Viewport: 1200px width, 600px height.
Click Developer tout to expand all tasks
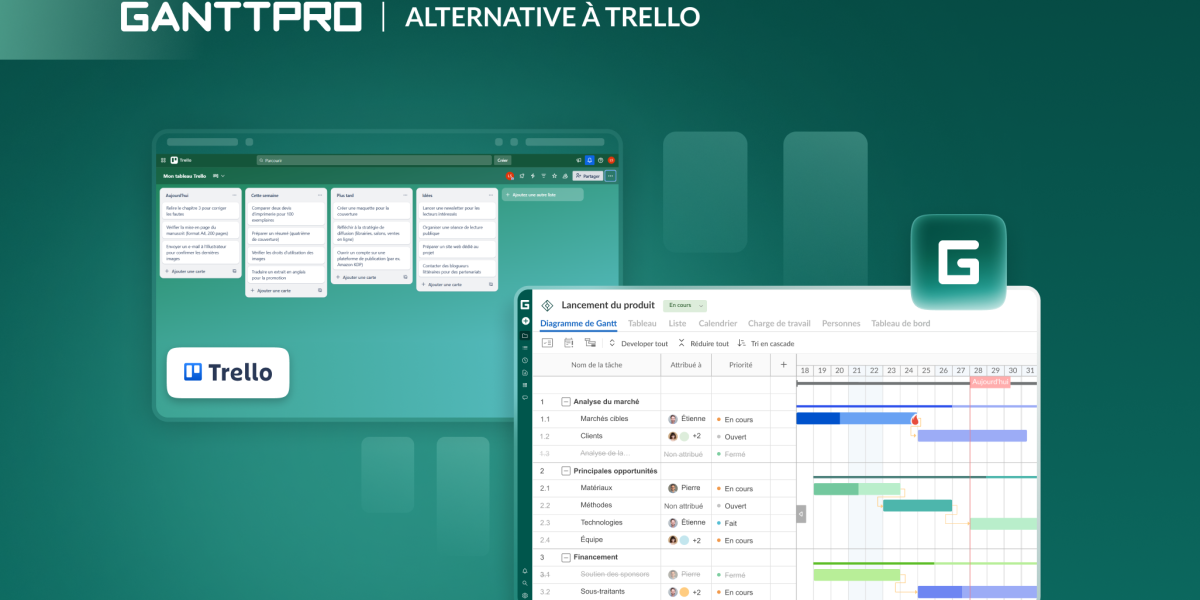coord(643,343)
